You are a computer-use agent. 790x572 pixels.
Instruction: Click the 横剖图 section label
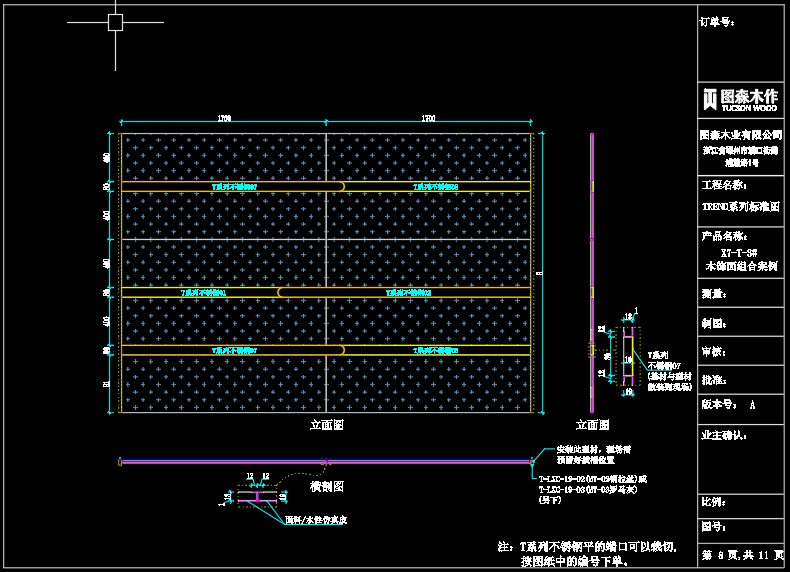pyautogui.click(x=326, y=487)
